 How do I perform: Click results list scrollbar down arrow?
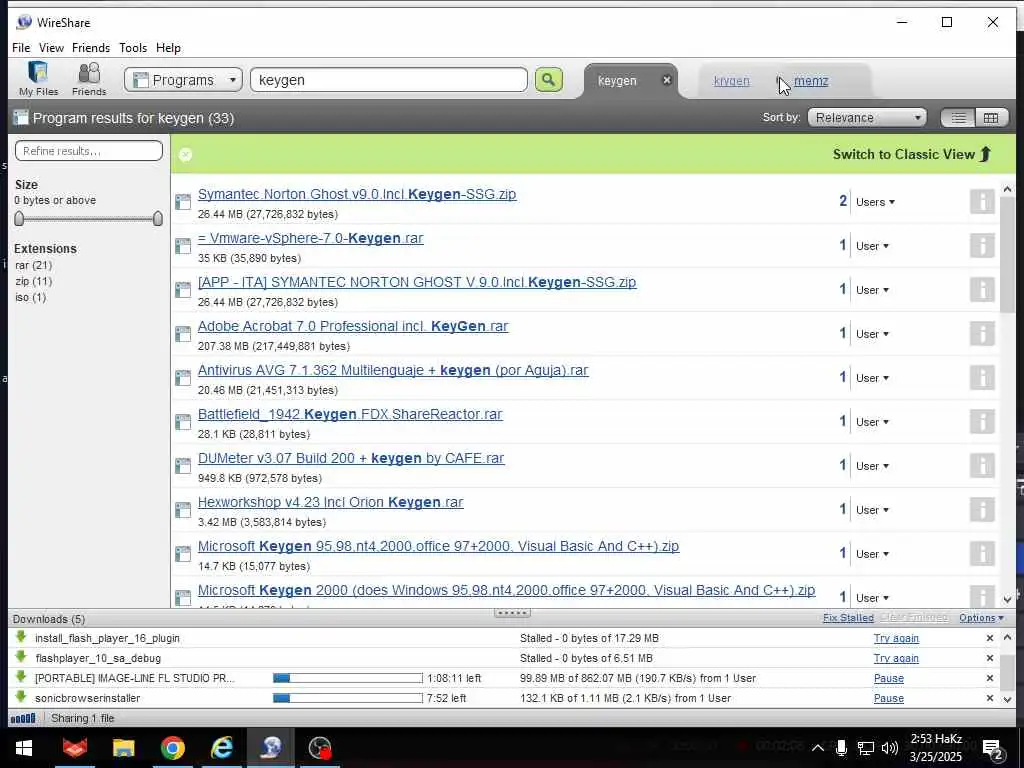[x=1007, y=599]
